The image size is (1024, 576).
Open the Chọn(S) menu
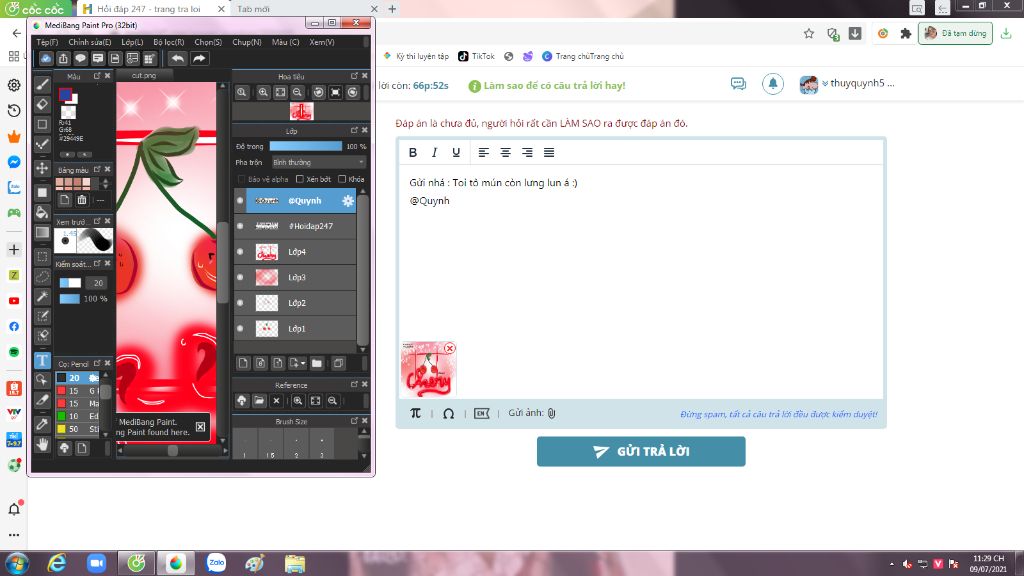pos(208,42)
